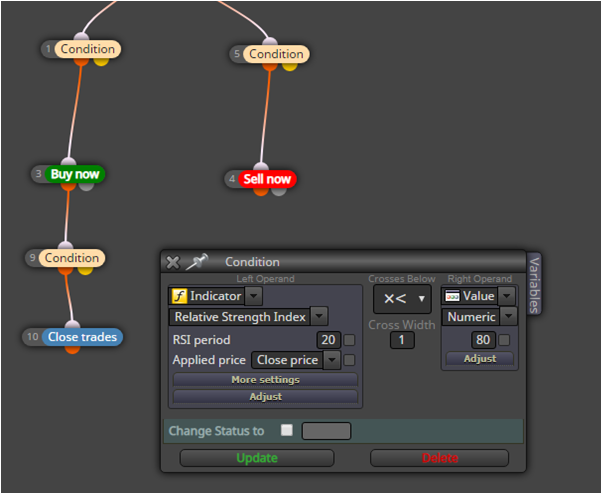Click the orange output connector of Sell now
602x494 pixels.
[261, 192]
